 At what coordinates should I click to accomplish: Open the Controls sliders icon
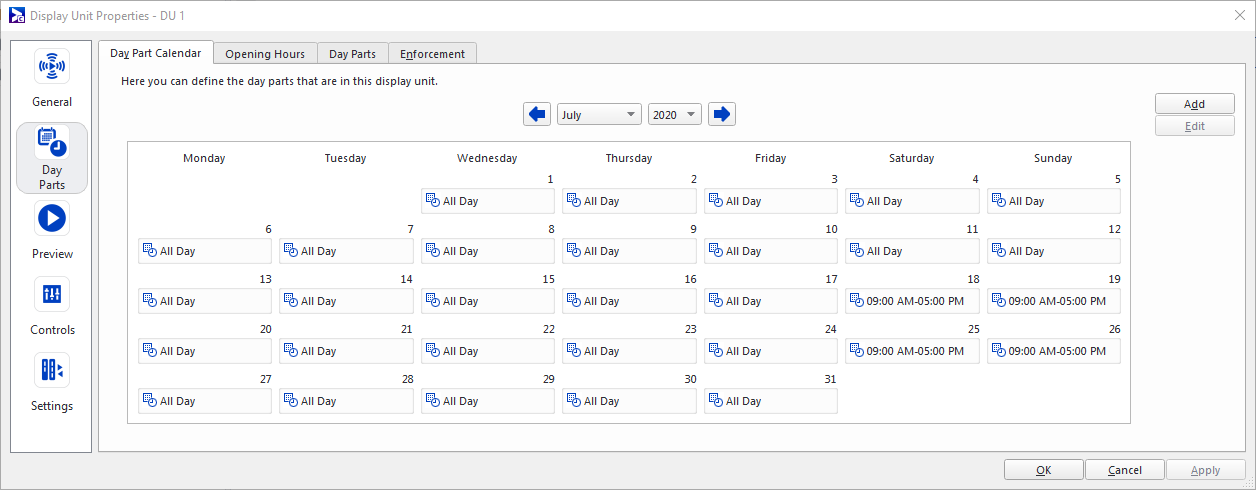[x=52, y=295]
